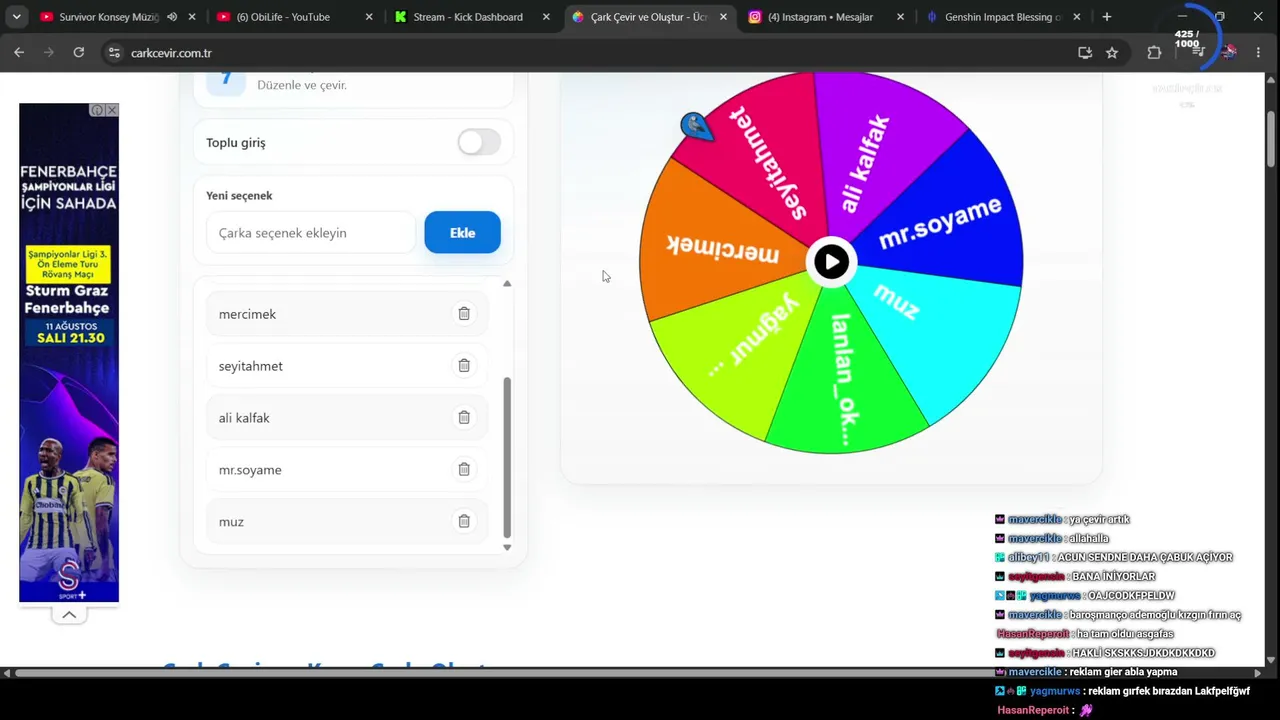Open the Fenerbahçe Sturm Graz advertisement

click(x=69, y=353)
